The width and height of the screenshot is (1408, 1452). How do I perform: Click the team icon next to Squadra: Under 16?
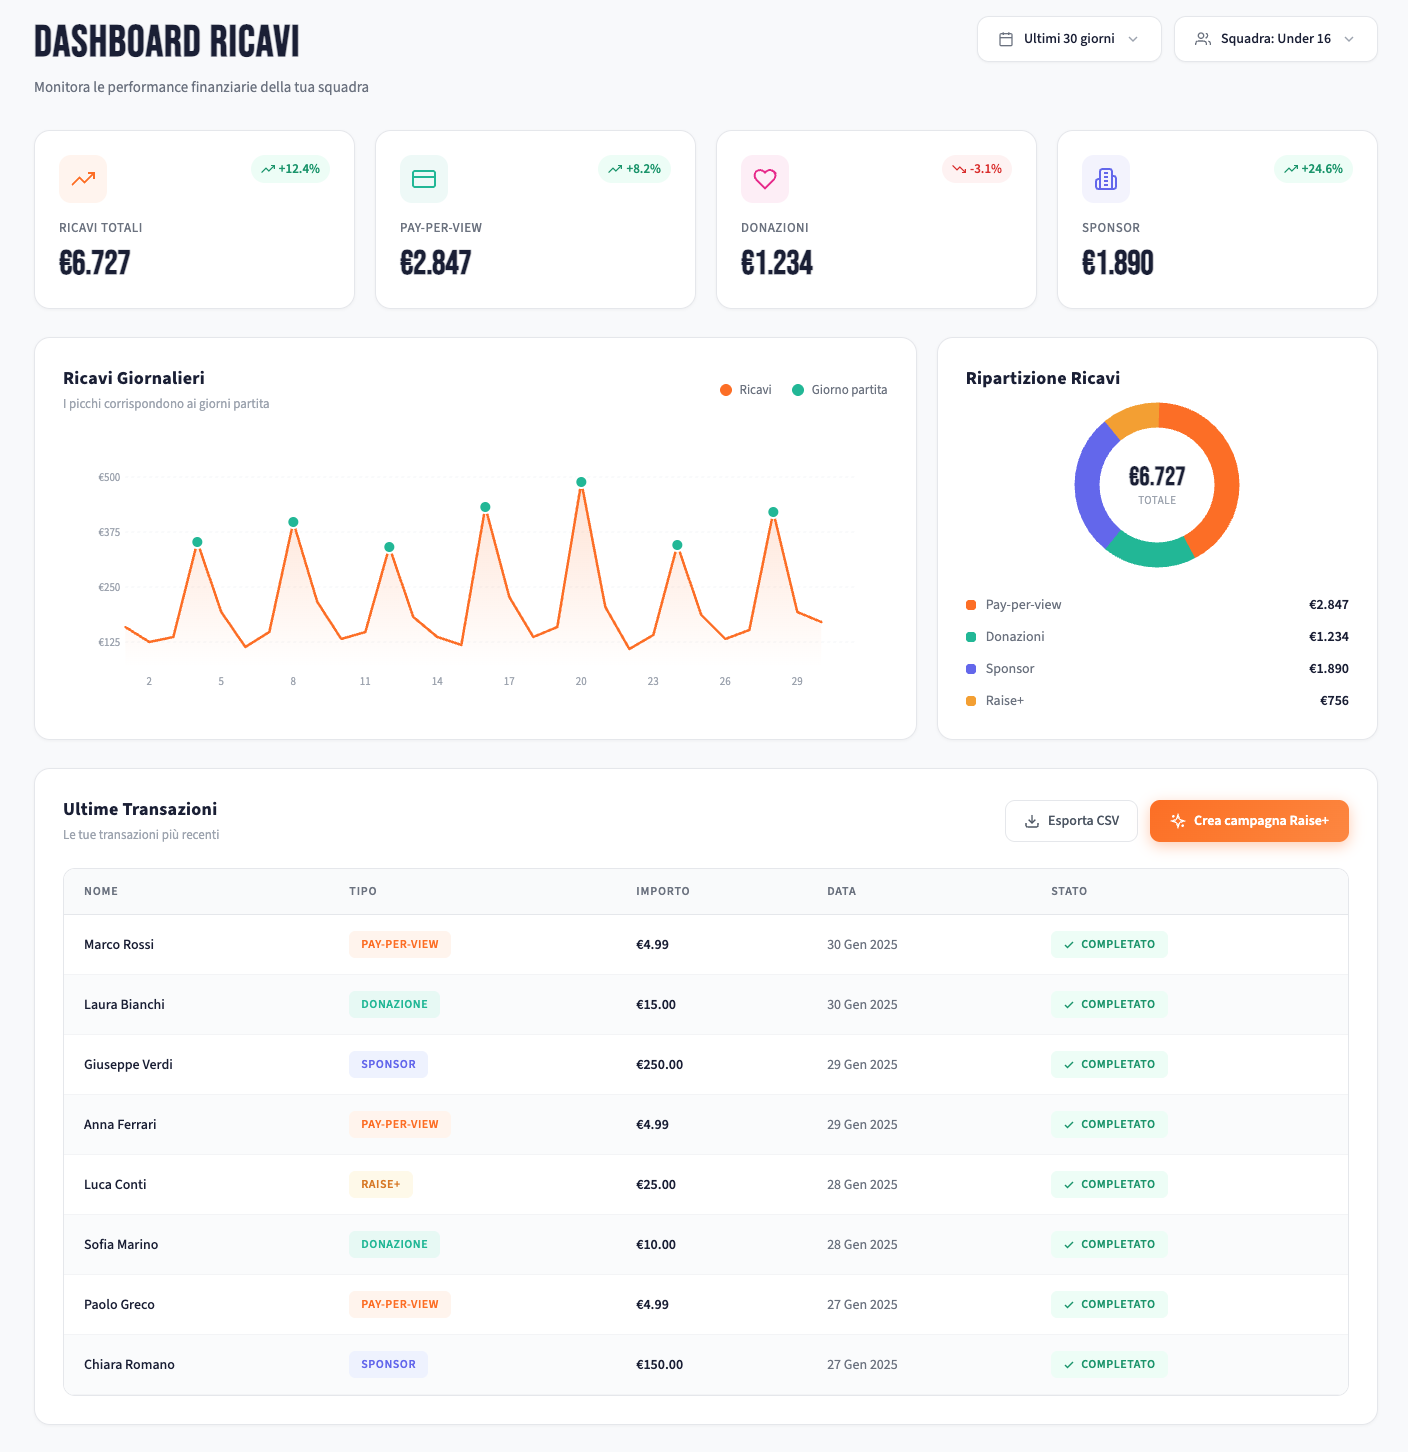[1204, 38]
